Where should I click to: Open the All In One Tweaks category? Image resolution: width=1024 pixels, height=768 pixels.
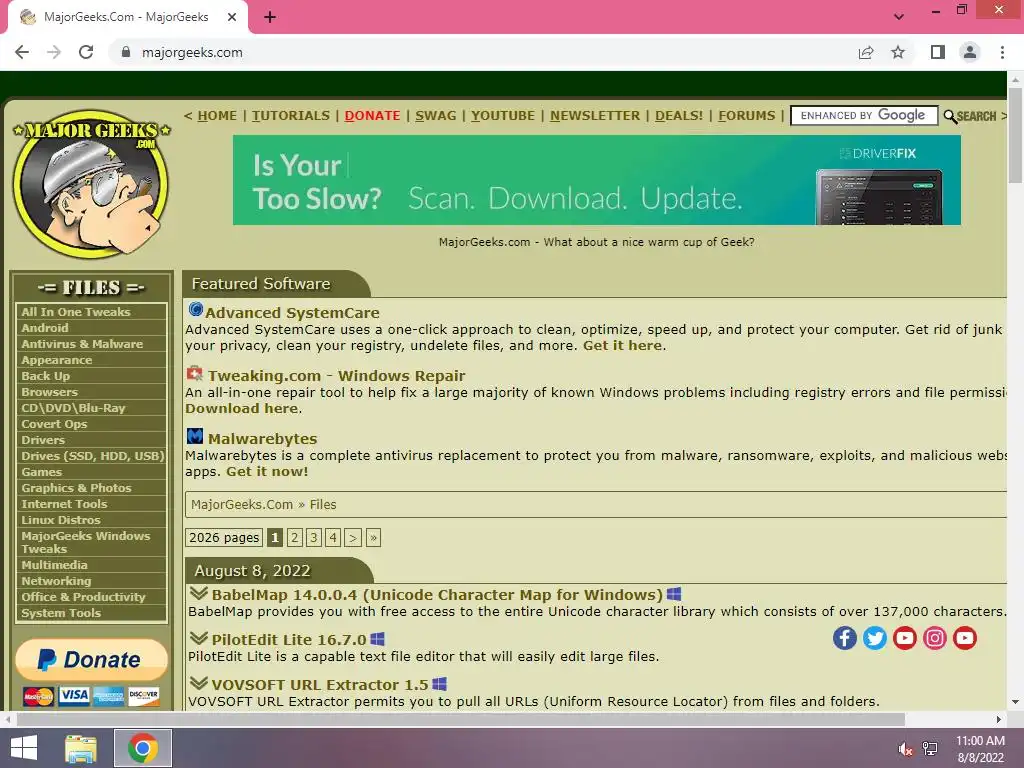91,312
